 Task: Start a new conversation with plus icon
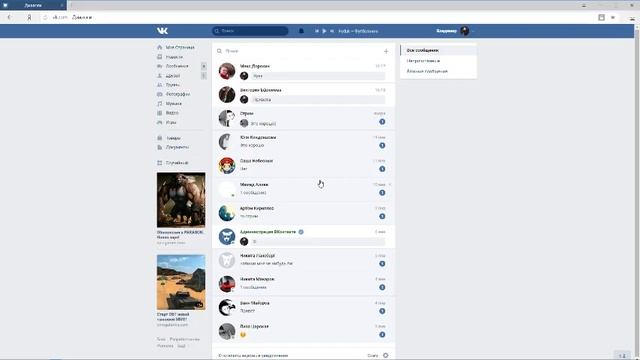coord(386,51)
